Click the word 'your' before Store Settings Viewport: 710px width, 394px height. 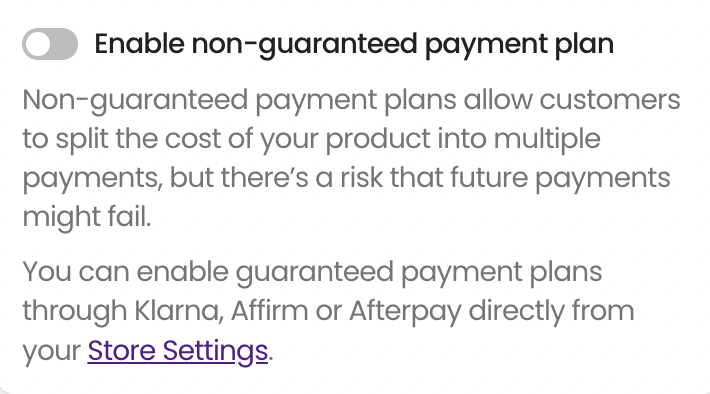point(52,352)
